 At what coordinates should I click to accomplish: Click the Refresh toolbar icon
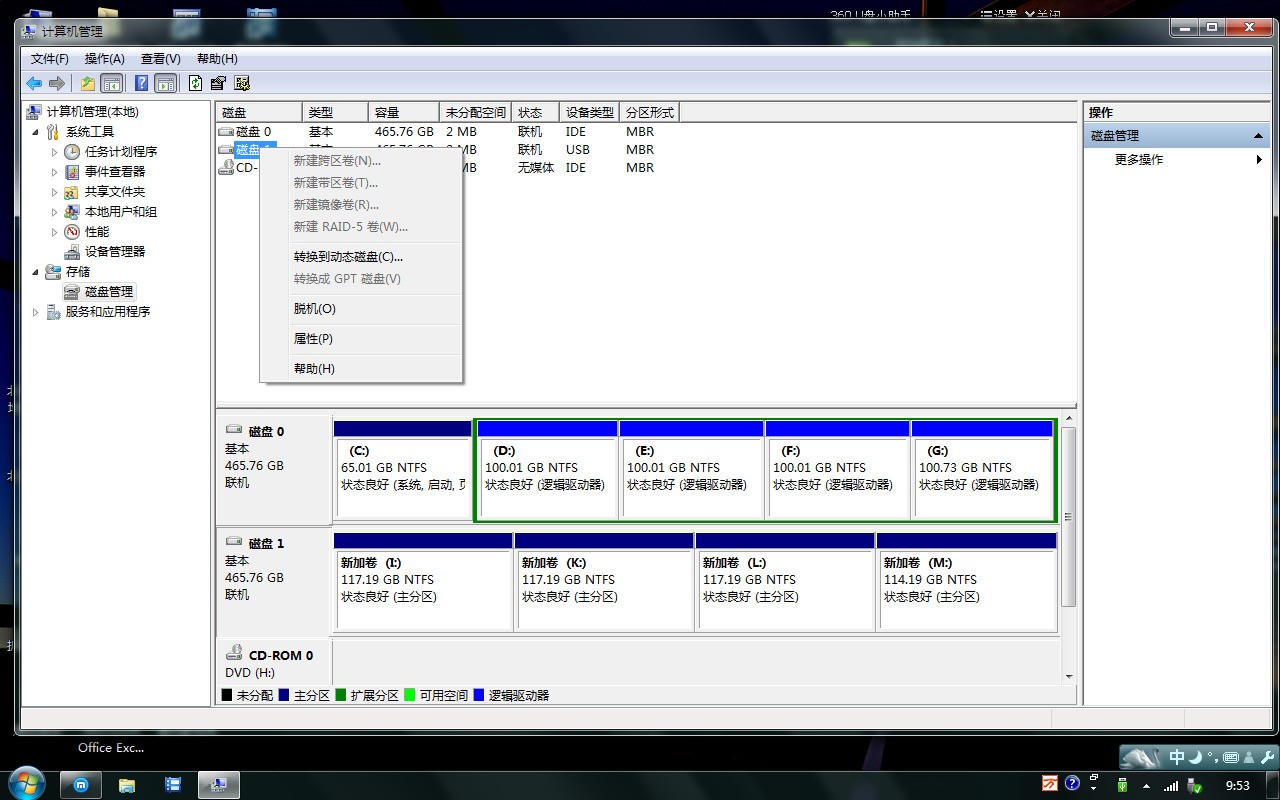pos(195,84)
